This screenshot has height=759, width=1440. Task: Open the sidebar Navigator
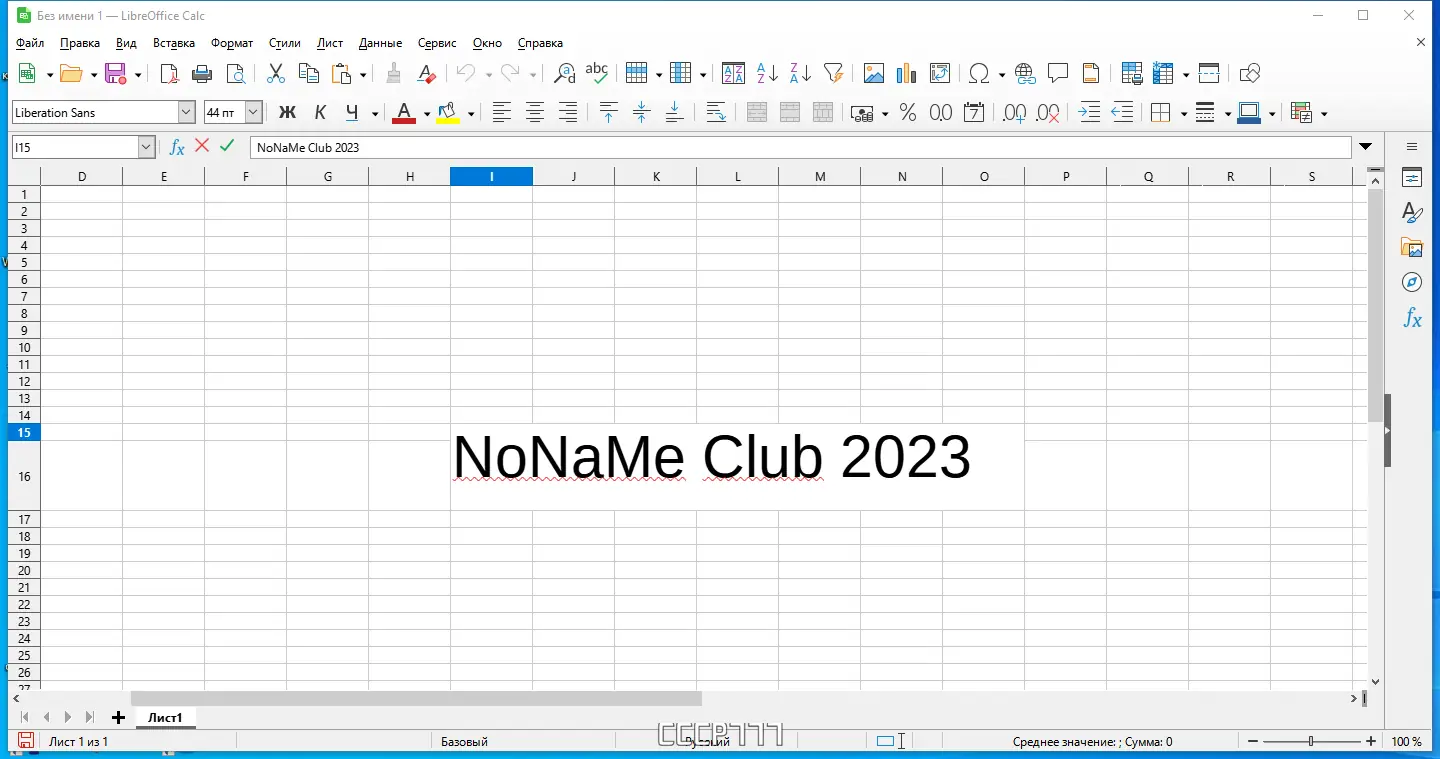tap(1412, 282)
